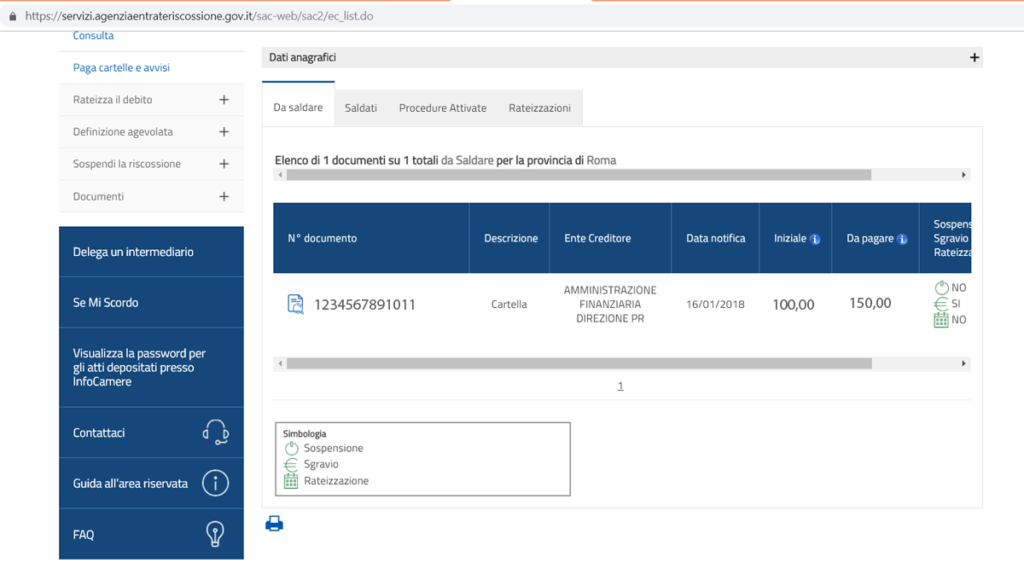Image resolution: width=1024 pixels, height=569 pixels.
Task: Click info icon beside Da pagare header
Action: pos(902,239)
